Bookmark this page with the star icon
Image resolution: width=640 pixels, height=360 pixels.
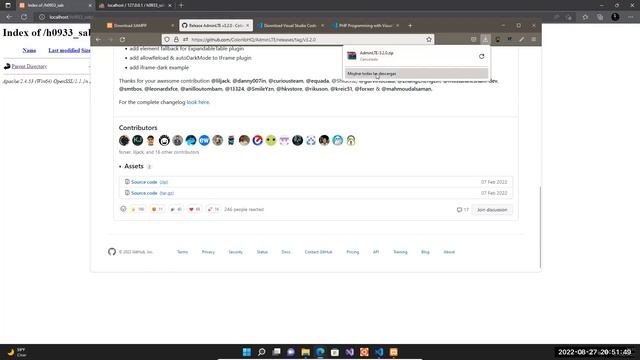click(x=429, y=40)
